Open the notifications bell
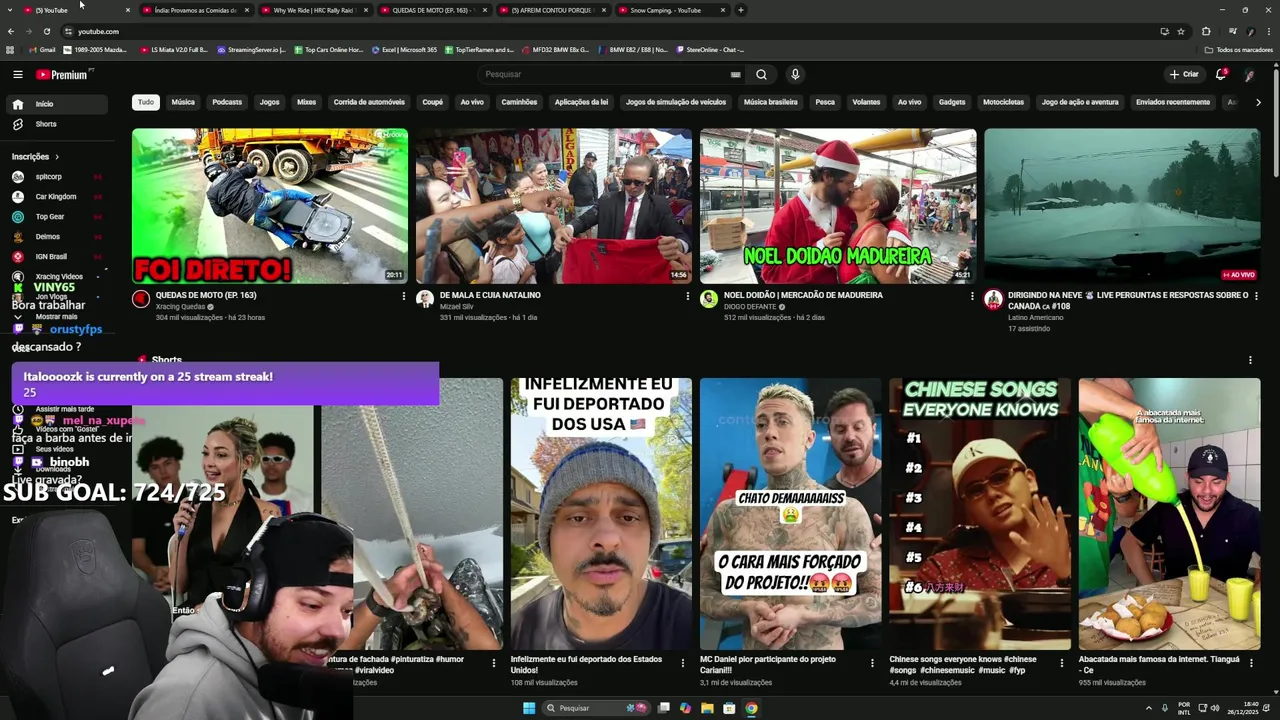 point(1220,74)
